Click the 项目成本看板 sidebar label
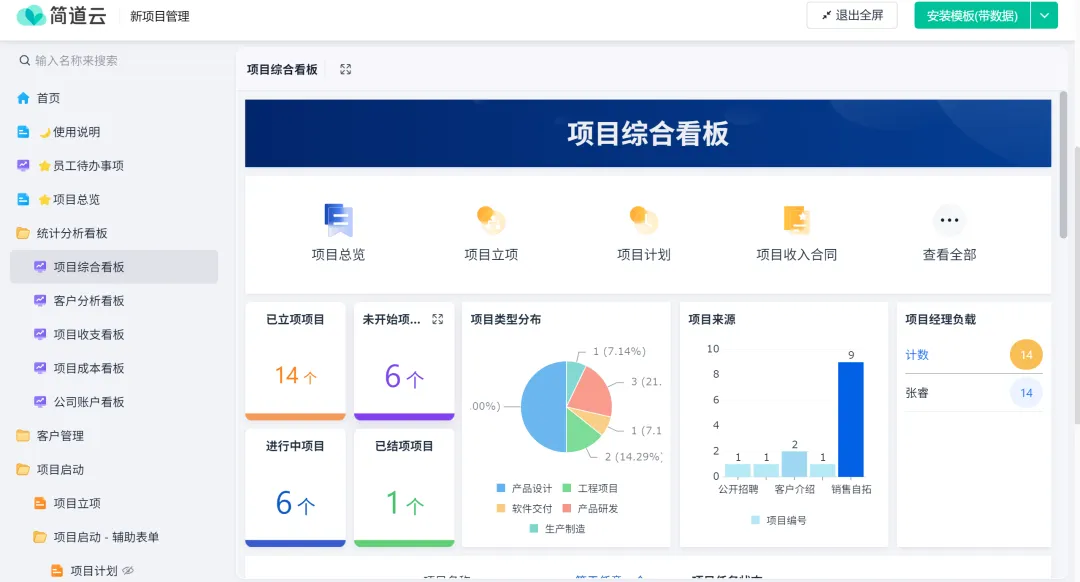This screenshot has width=1080, height=582. click(89, 368)
